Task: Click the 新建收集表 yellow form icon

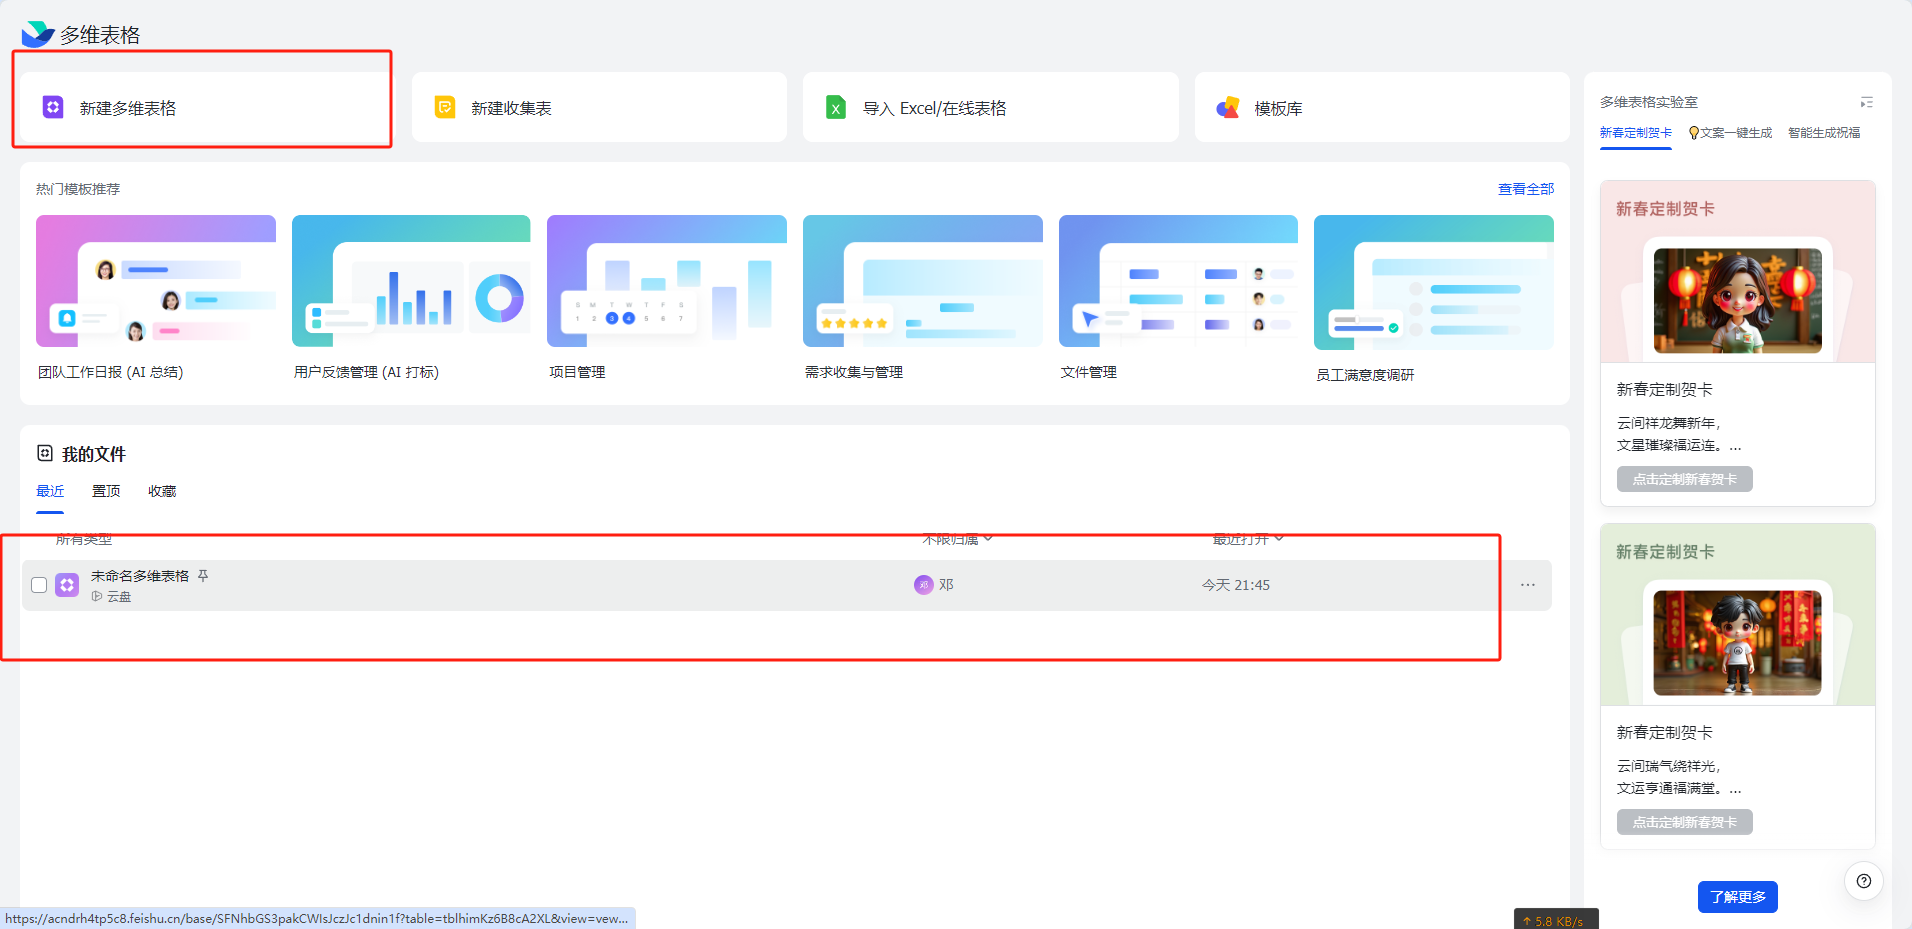Action: point(445,107)
